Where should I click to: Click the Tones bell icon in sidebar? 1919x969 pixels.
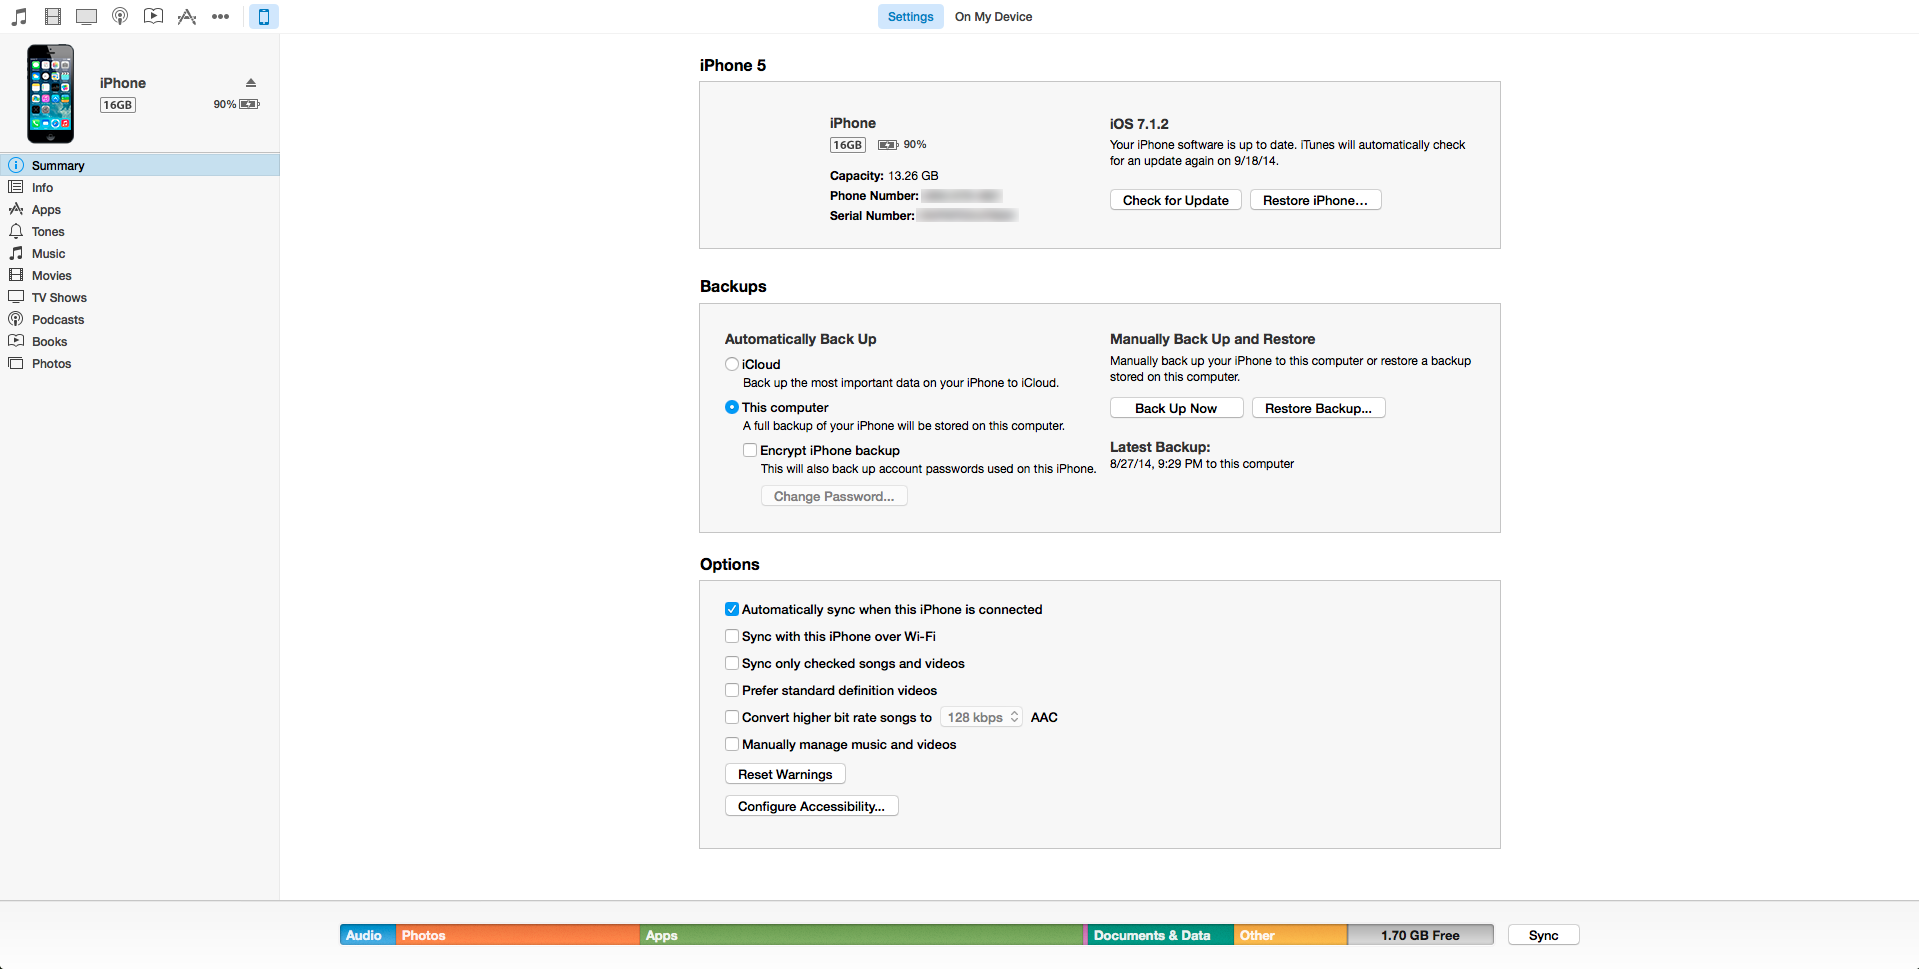(x=16, y=231)
